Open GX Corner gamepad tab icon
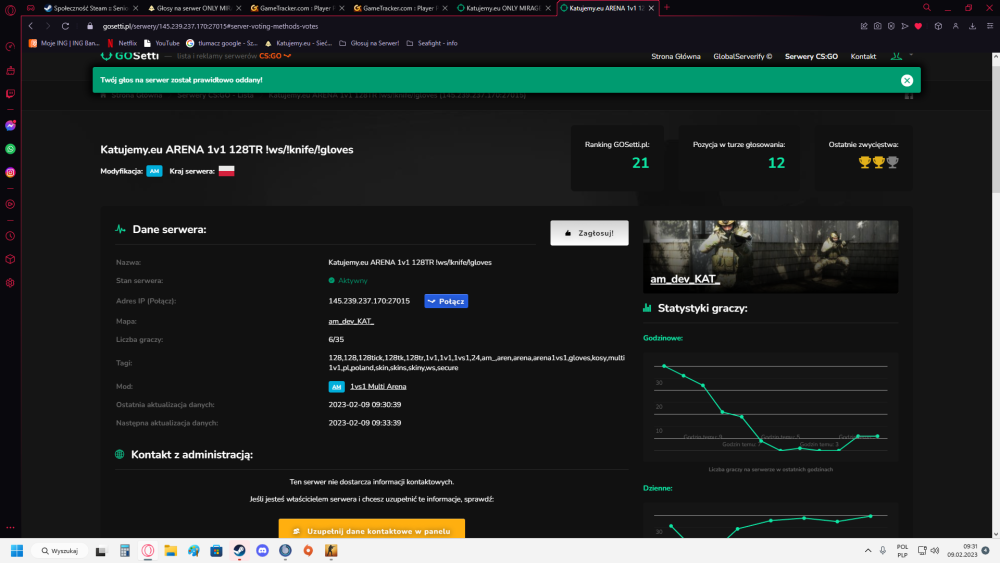 tap(30, 8)
